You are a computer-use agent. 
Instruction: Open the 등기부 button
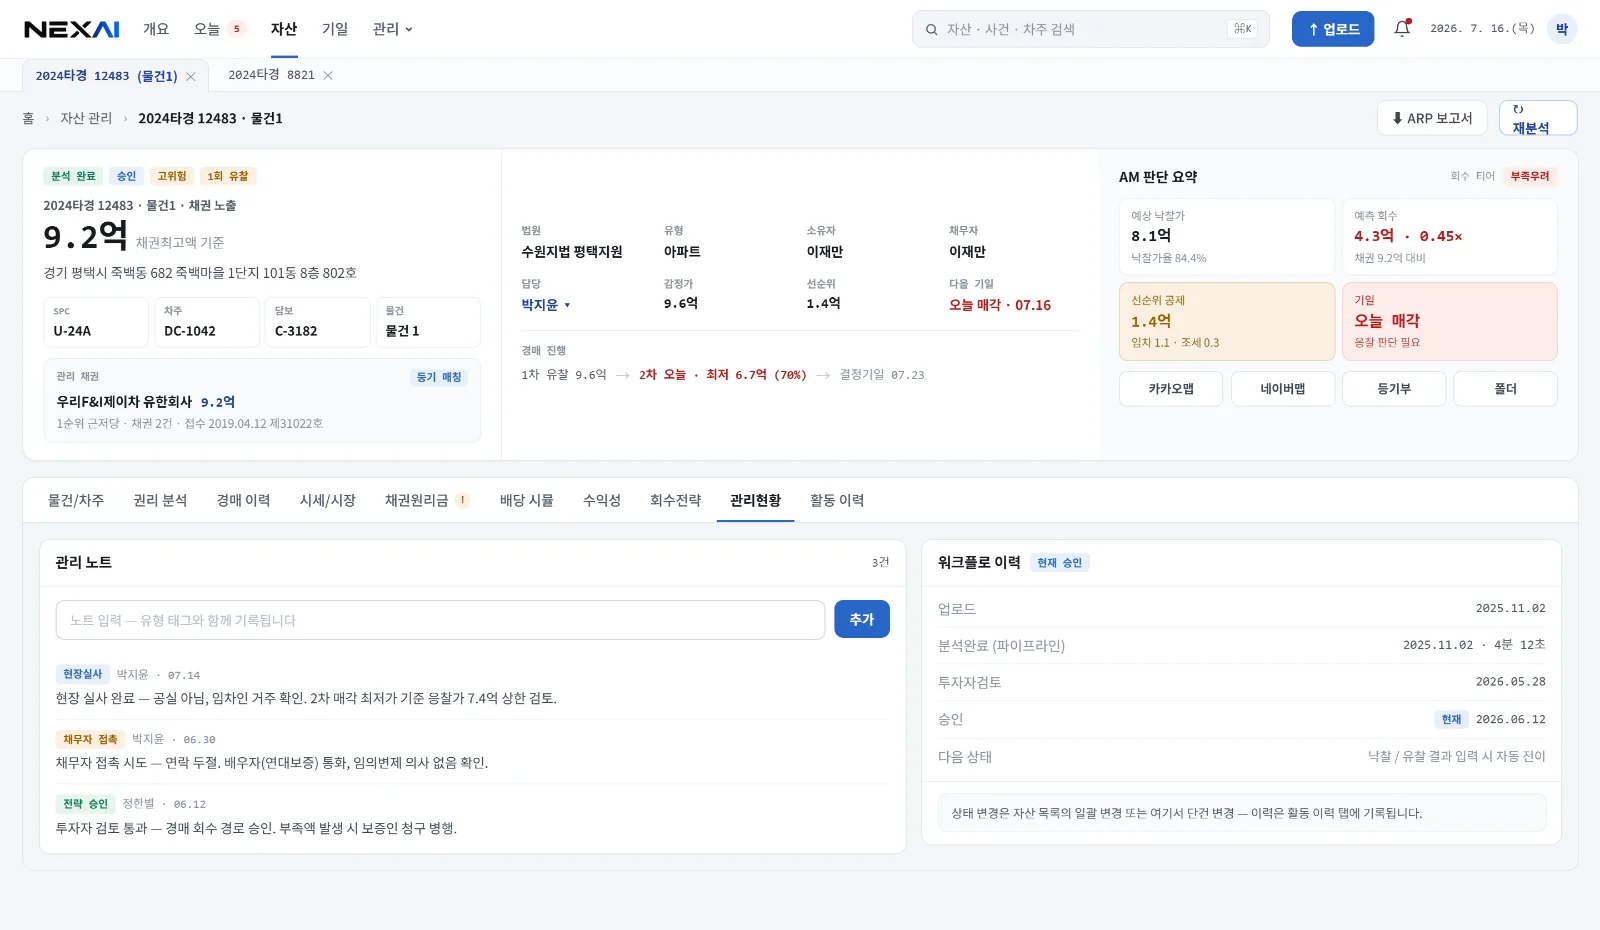pyautogui.click(x=1394, y=389)
